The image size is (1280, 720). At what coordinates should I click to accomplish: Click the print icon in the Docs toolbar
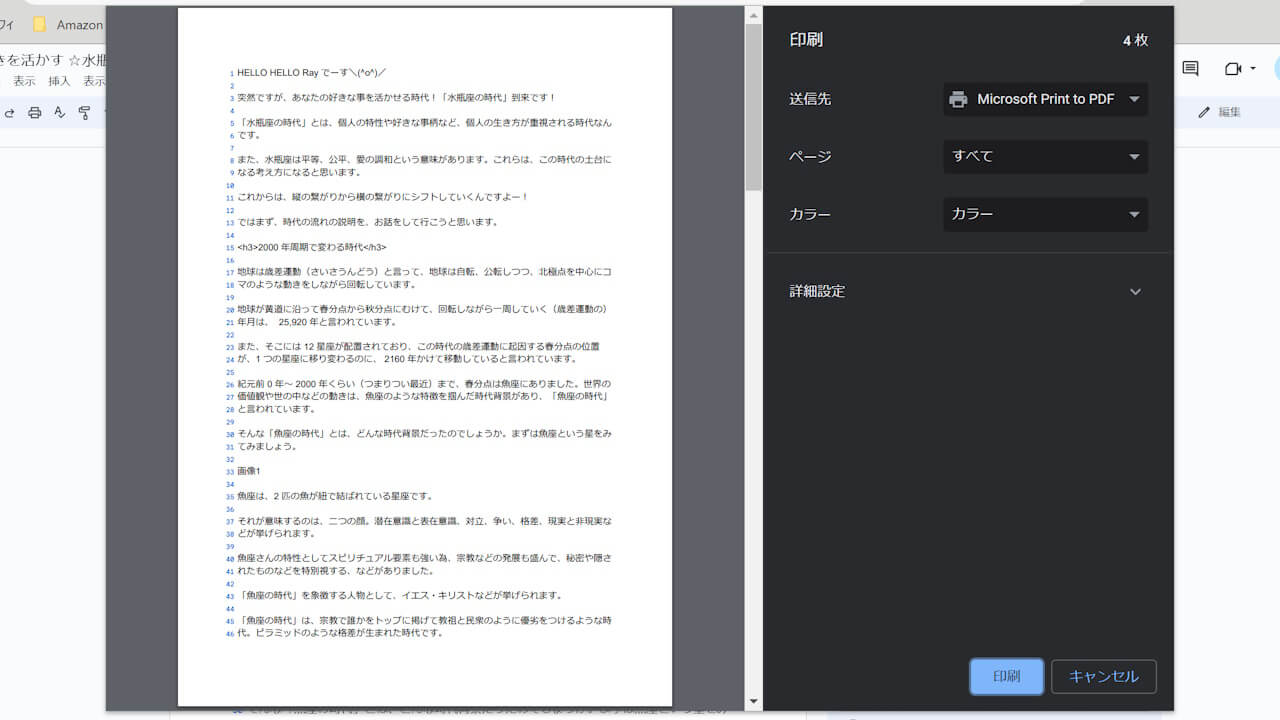pos(33,113)
